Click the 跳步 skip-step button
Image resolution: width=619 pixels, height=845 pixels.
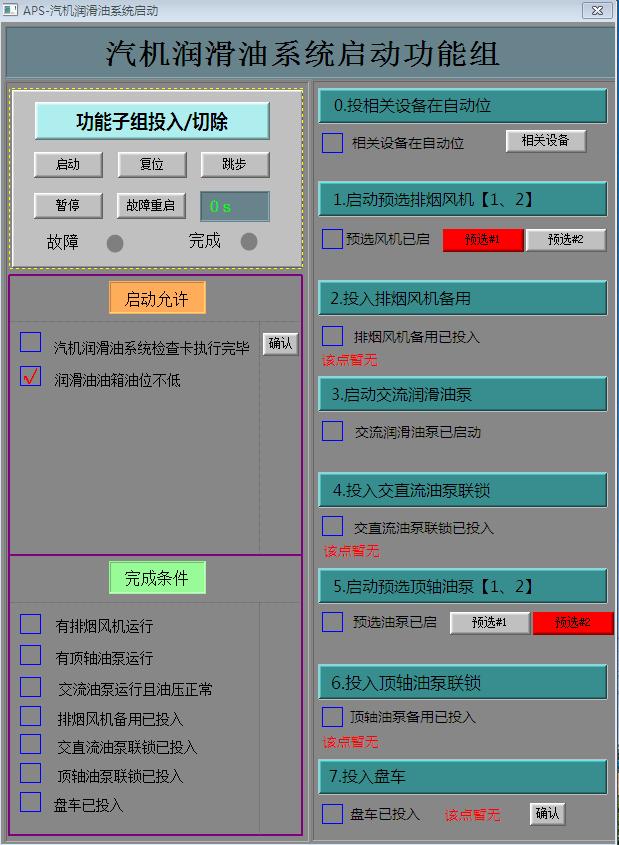pos(235,164)
